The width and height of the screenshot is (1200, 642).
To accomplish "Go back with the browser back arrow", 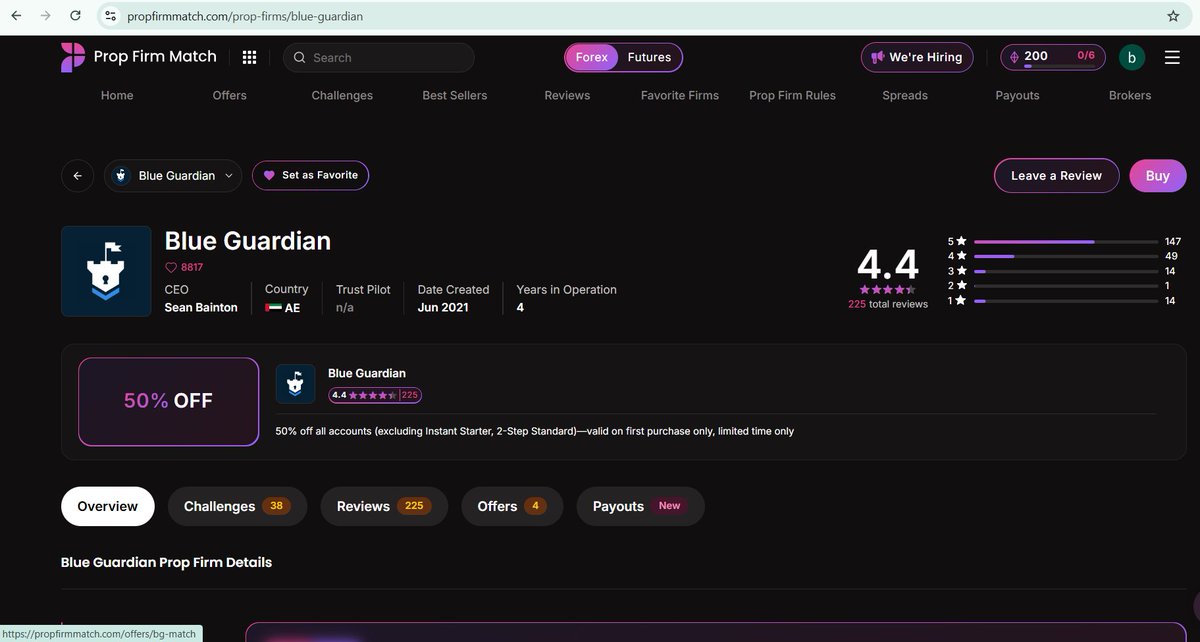I will (x=16, y=16).
